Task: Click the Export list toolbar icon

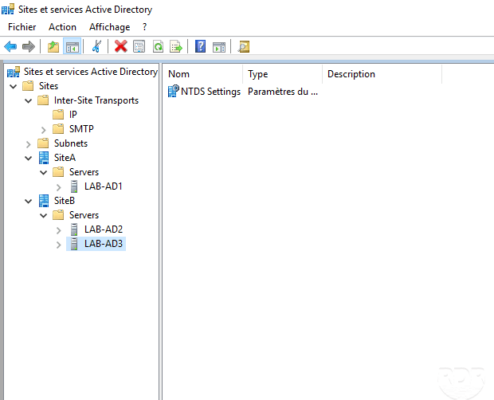Action: (x=176, y=47)
